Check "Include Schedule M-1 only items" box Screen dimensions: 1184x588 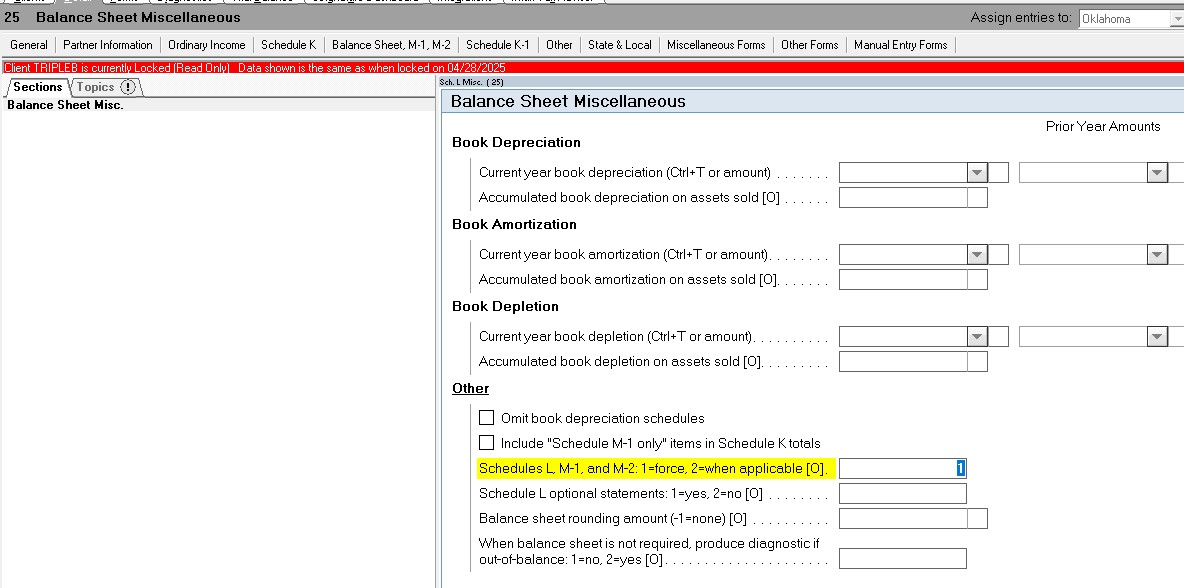coord(487,442)
